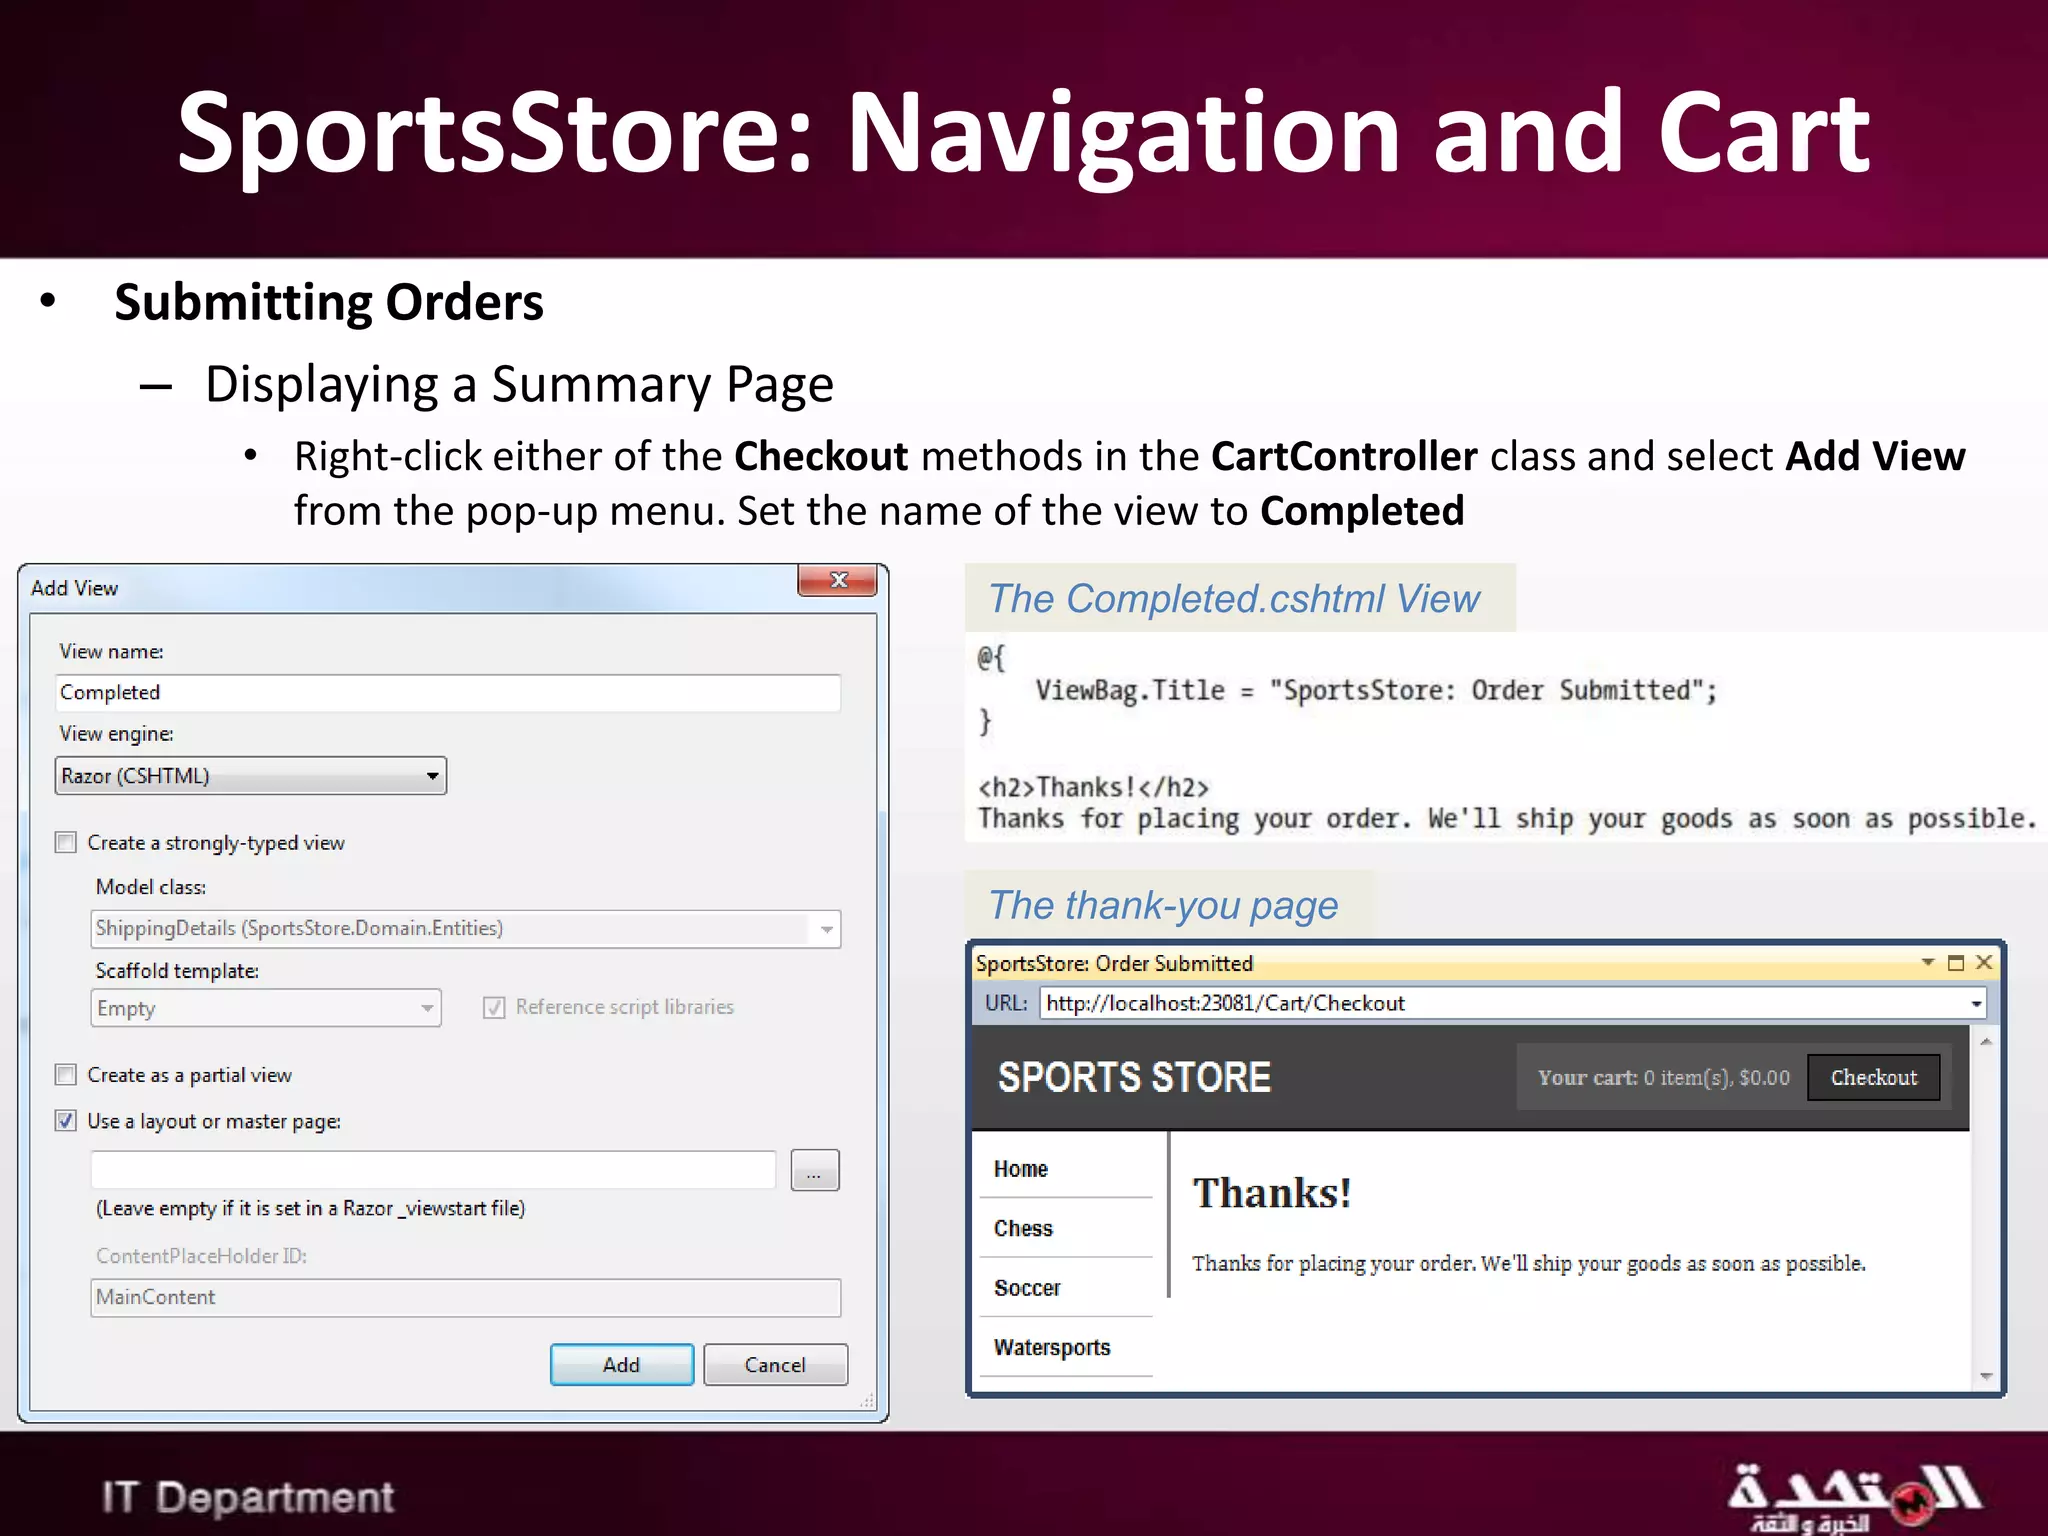Close the Add View dialog with the X button

[837, 580]
